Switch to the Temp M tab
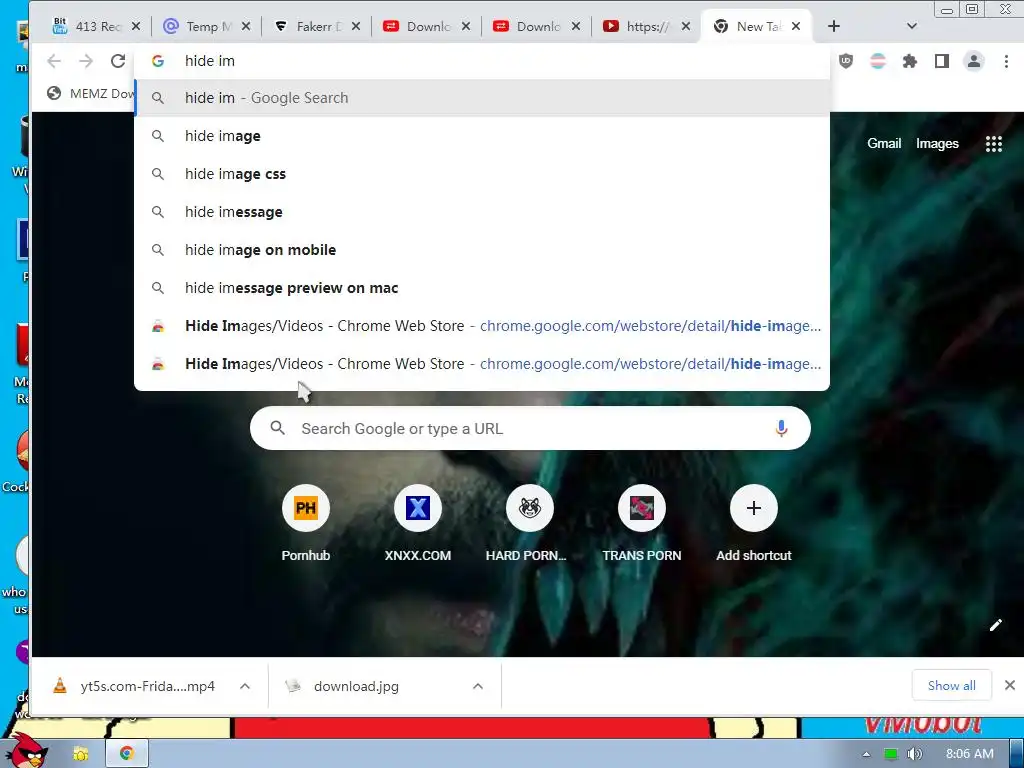Screen dimensions: 1024x768 [206, 26]
